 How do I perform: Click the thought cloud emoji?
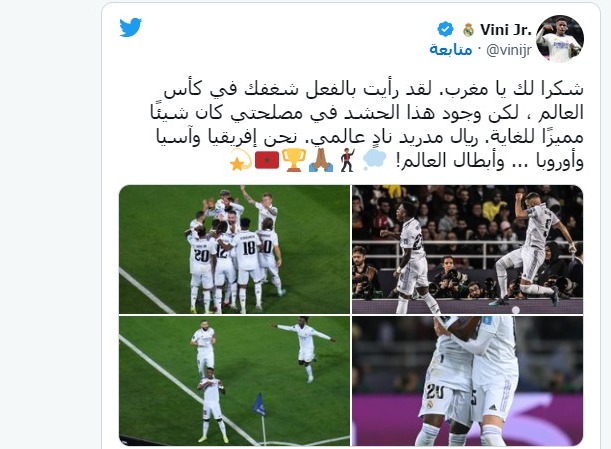click(374, 160)
